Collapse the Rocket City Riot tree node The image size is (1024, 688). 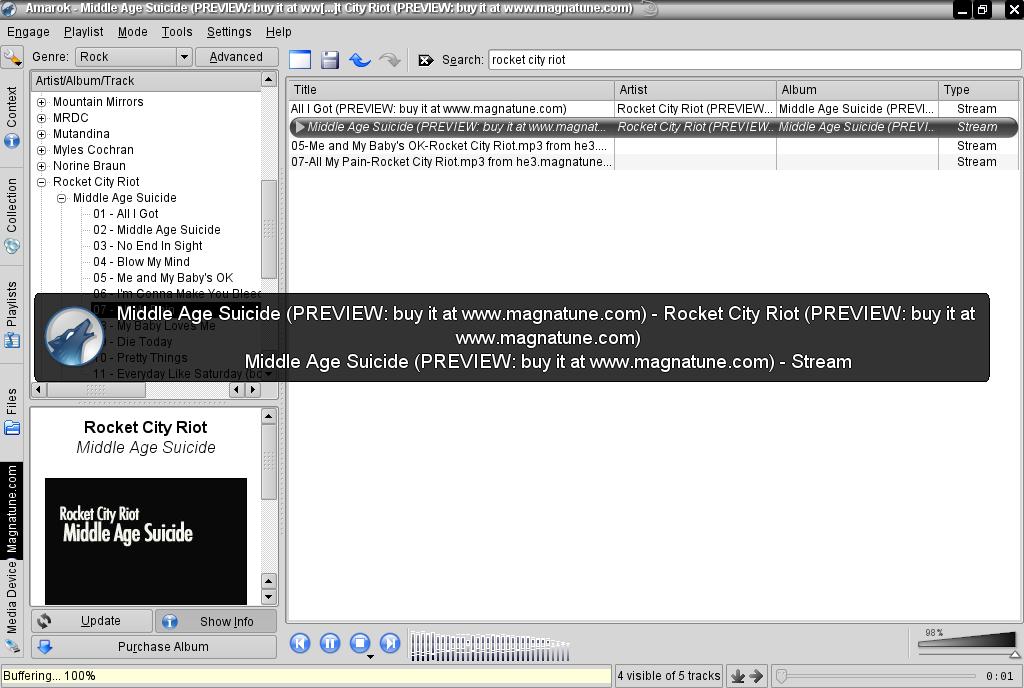point(42,182)
